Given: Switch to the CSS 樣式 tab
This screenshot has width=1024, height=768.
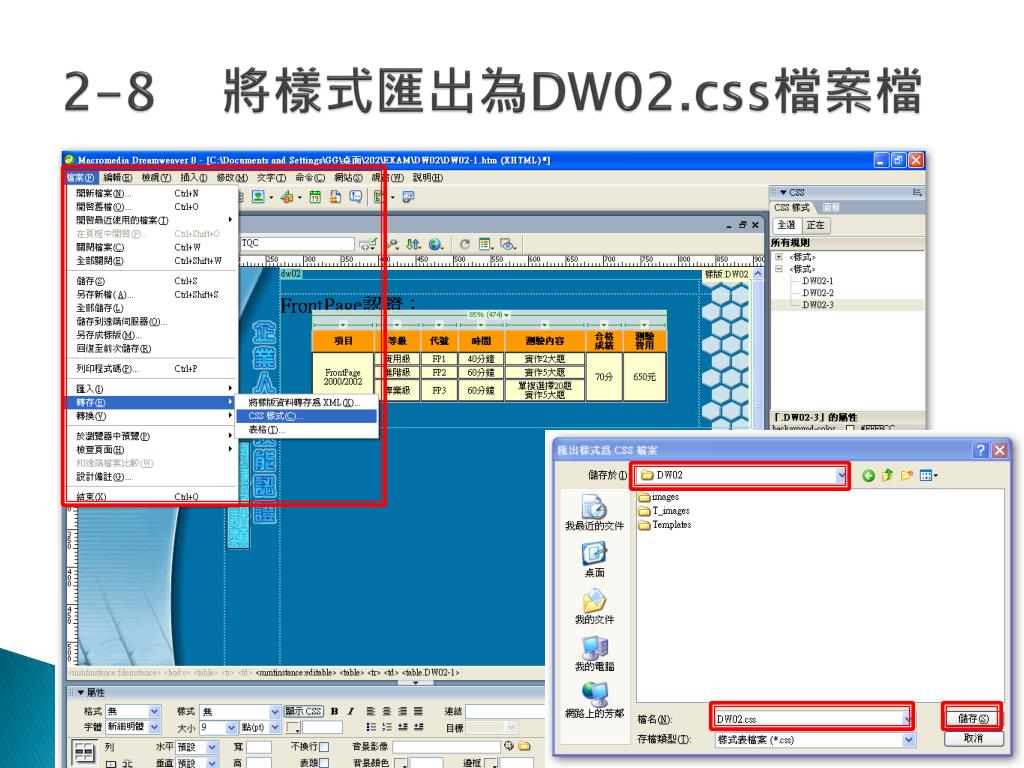Looking at the screenshot, I should [792, 208].
